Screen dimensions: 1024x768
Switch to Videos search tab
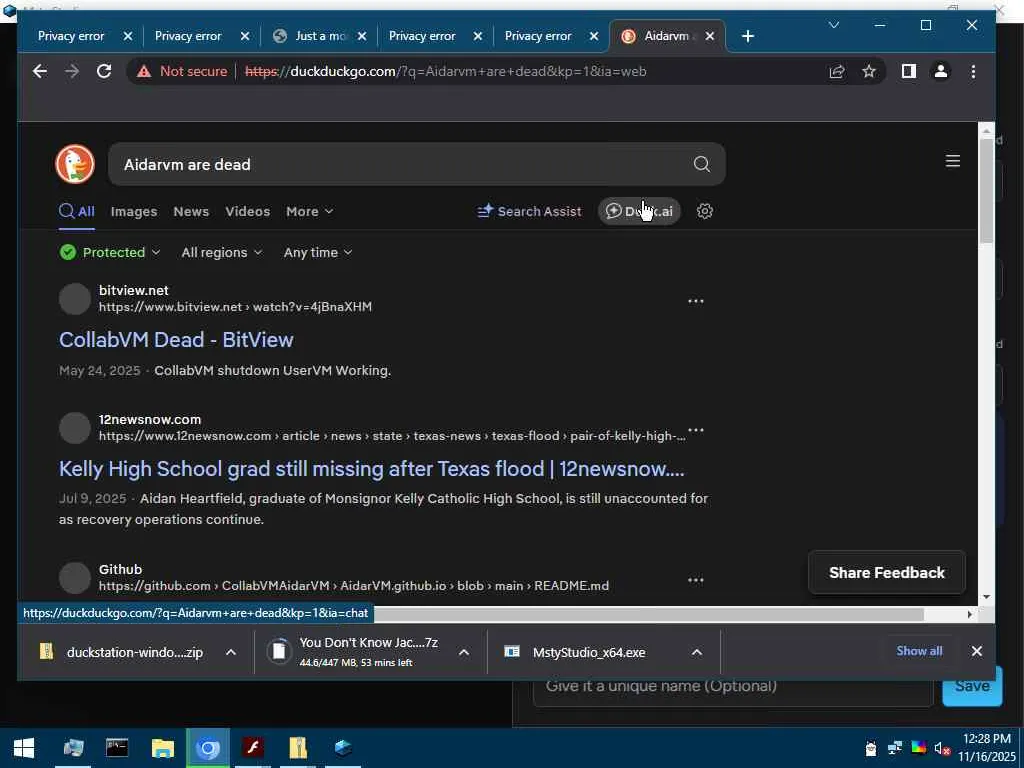click(248, 211)
